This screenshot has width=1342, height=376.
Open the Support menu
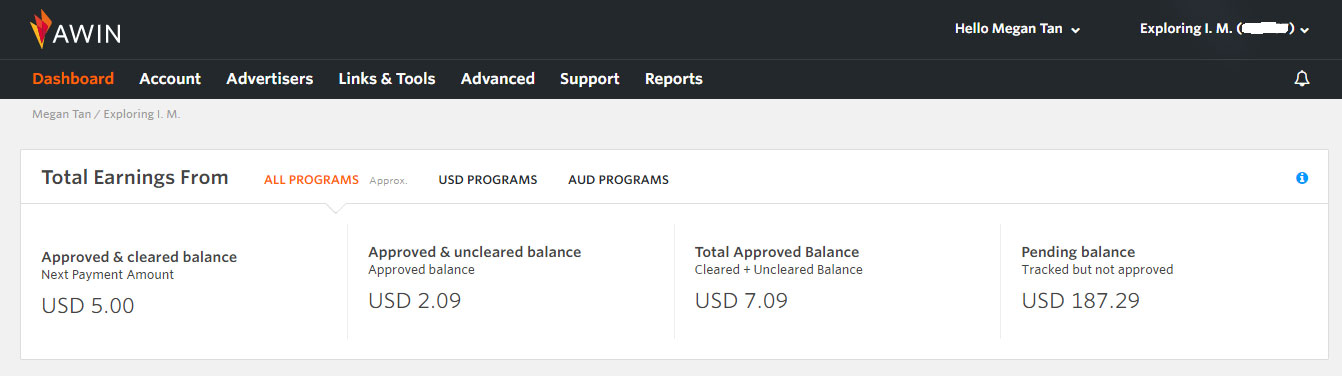tap(590, 78)
